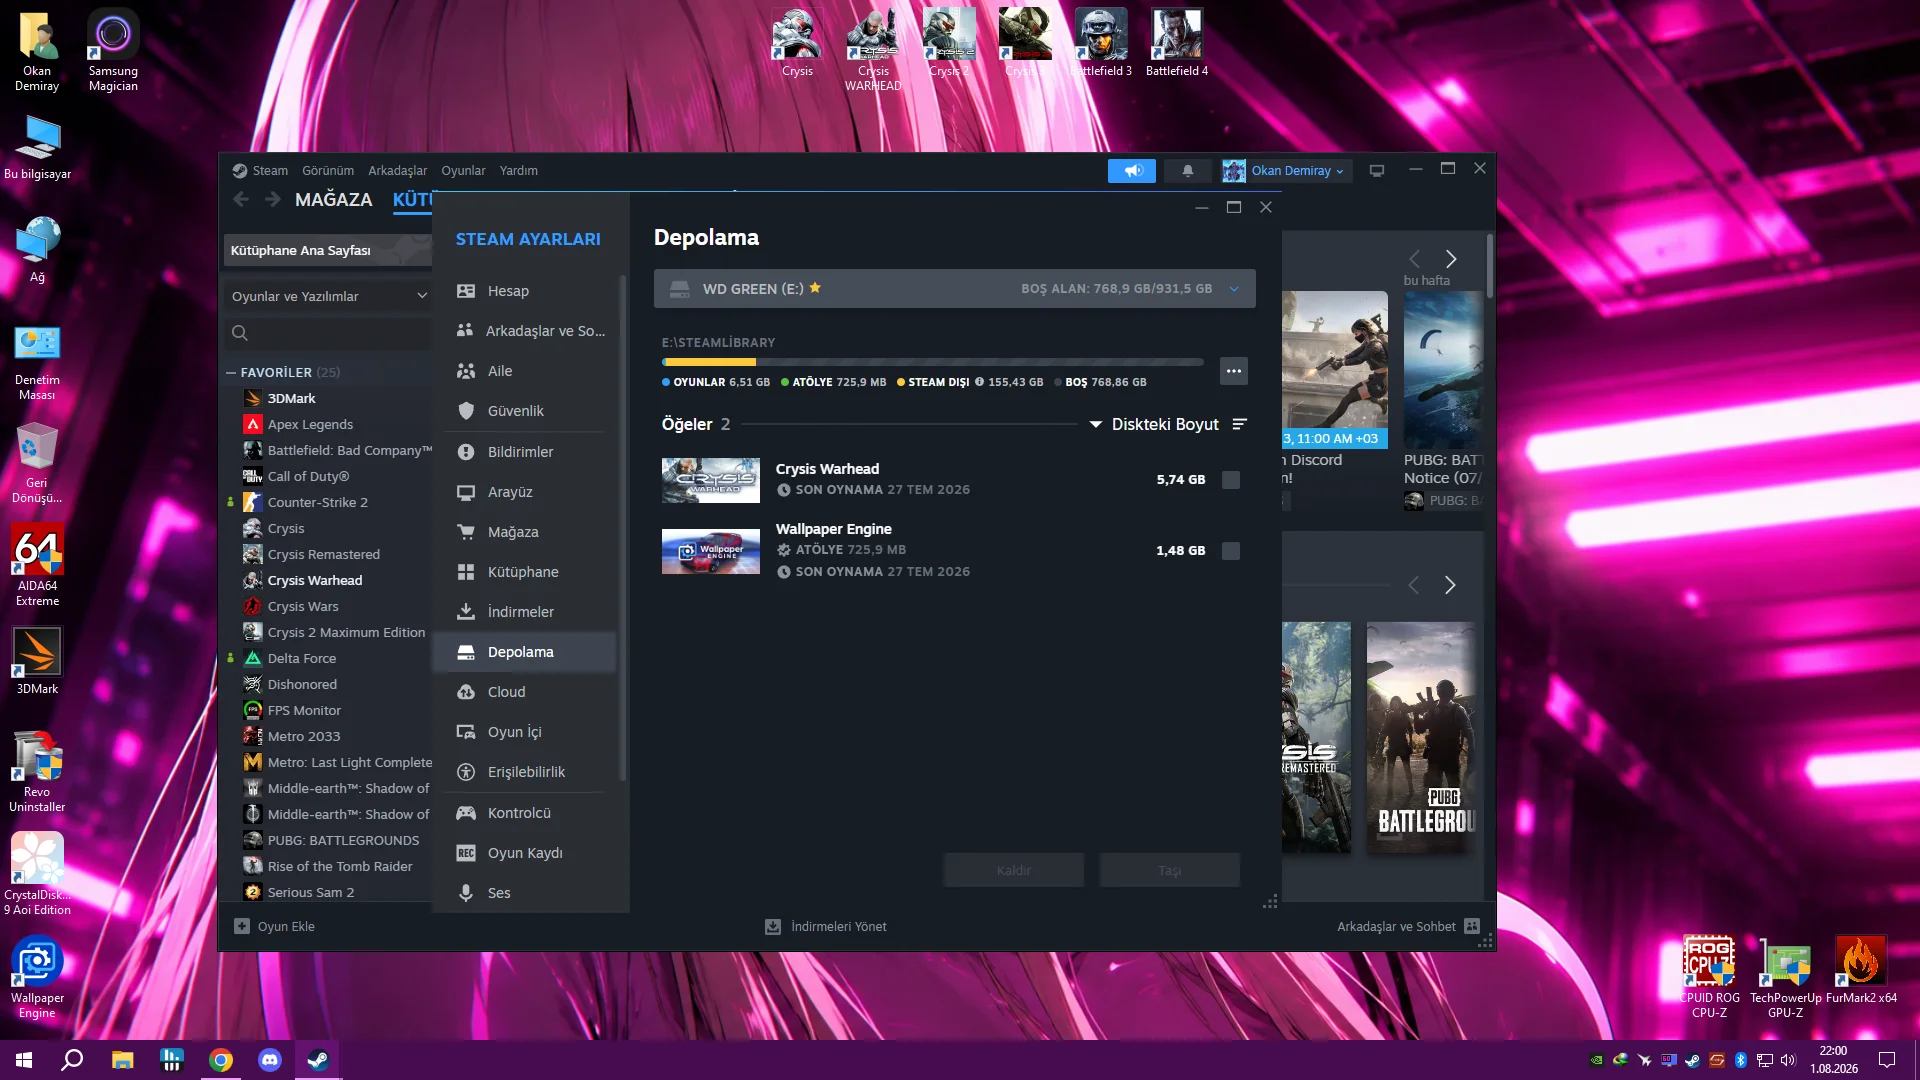Open storage options three-dot menu
Viewport: 1920px width, 1080px height.
pos(1234,371)
